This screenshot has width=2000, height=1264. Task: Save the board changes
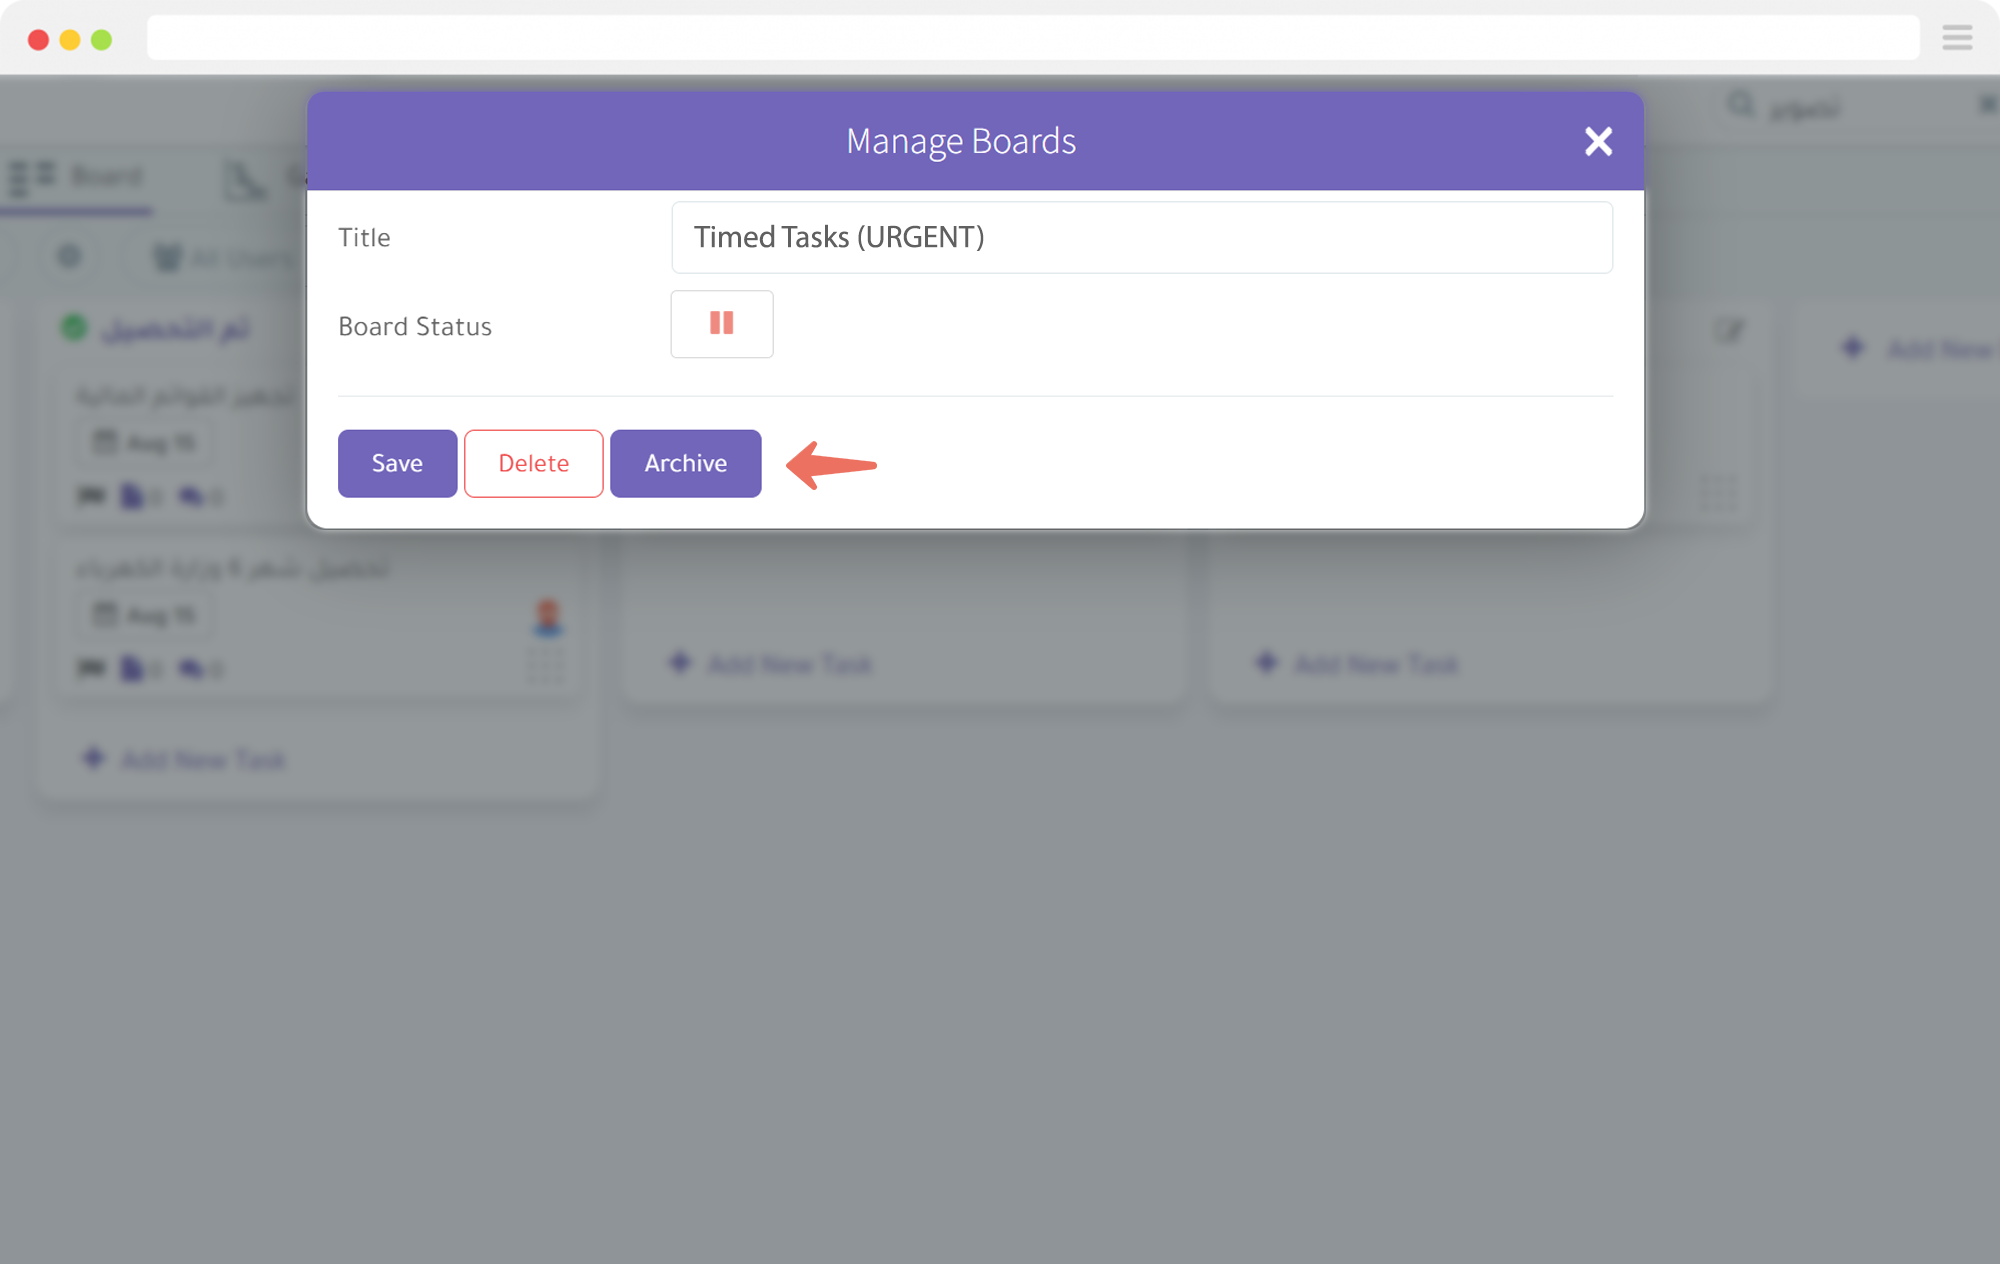click(x=397, y=463)
